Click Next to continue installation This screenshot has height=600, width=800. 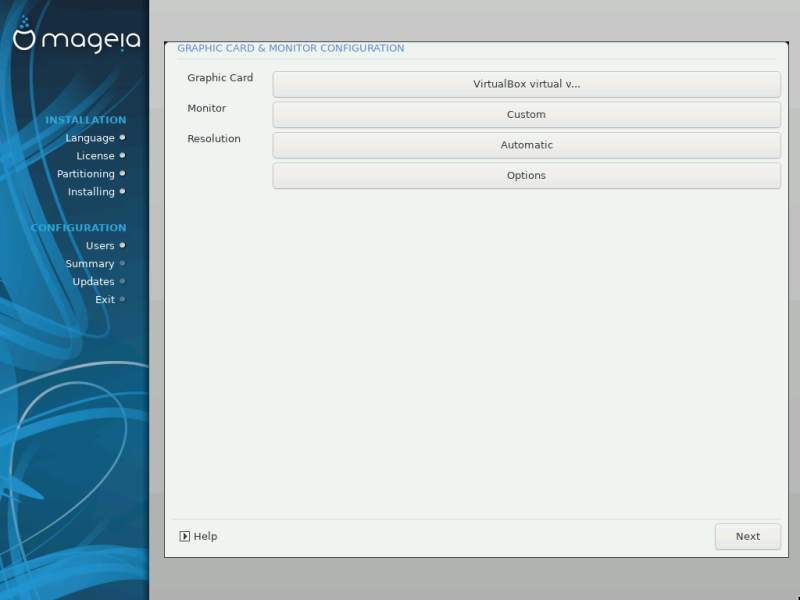pyautogui.click(x=747, y=536)
